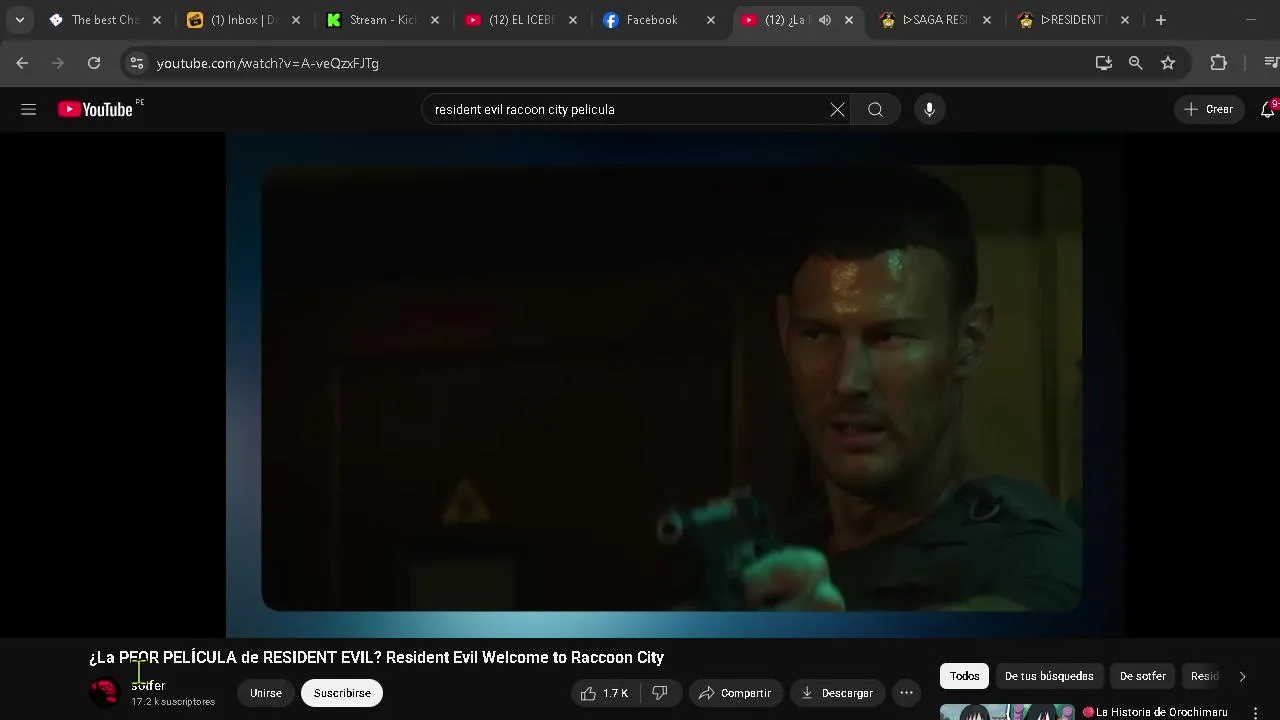Click the video title text
Image resolution: width=1280 pixels, height=720 pixels.
pyautogui.click(x=376, y=657)
